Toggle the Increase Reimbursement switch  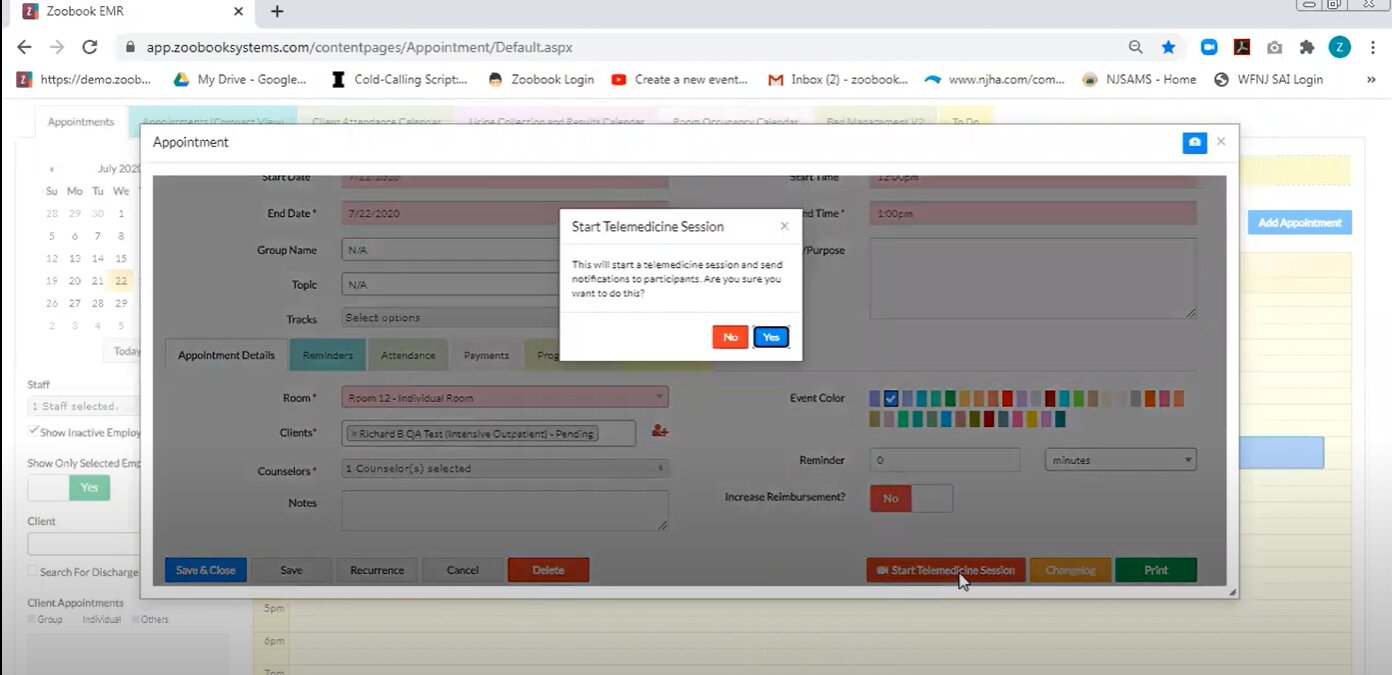coord(911,498)
